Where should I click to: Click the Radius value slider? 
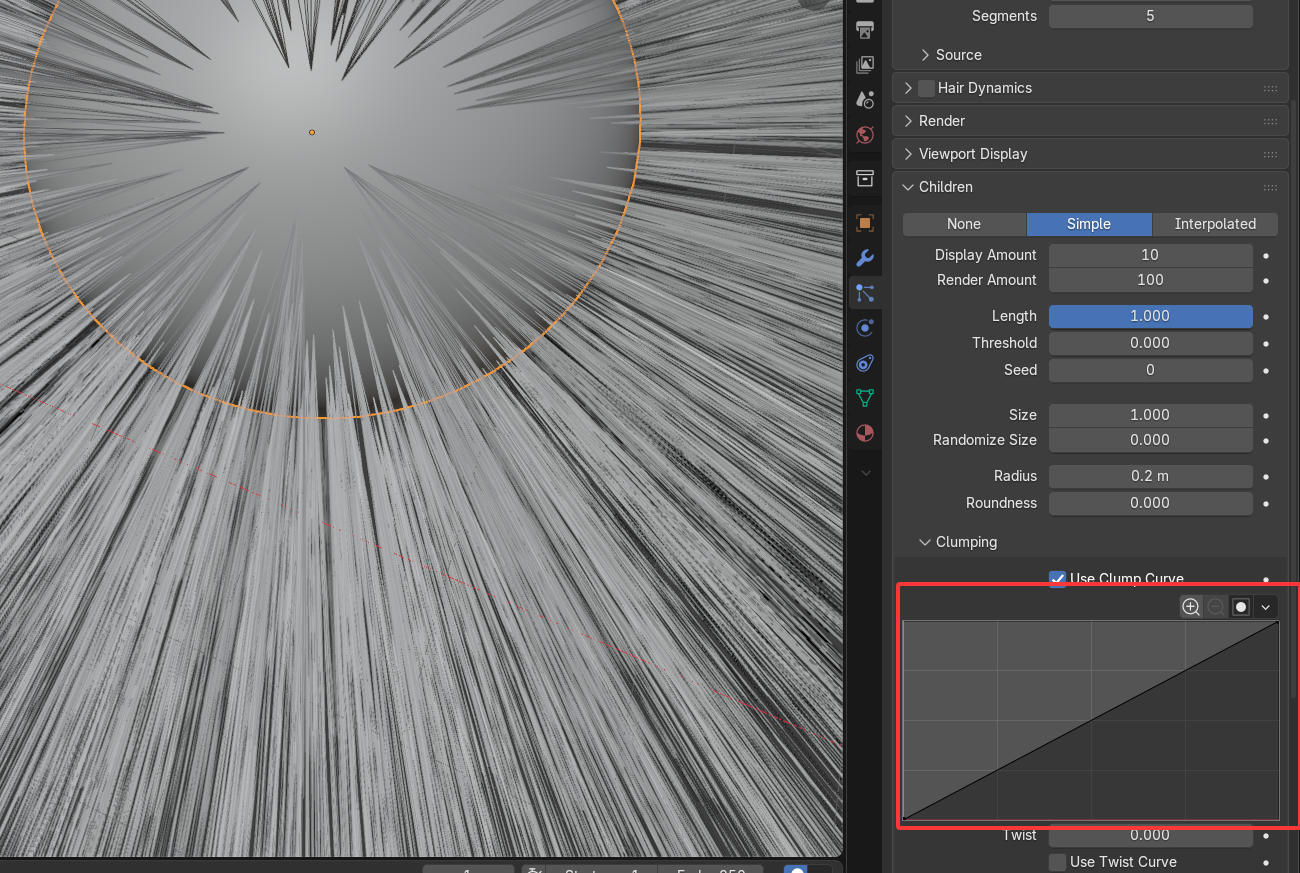pyautogui.click(x=1150, y=476)
